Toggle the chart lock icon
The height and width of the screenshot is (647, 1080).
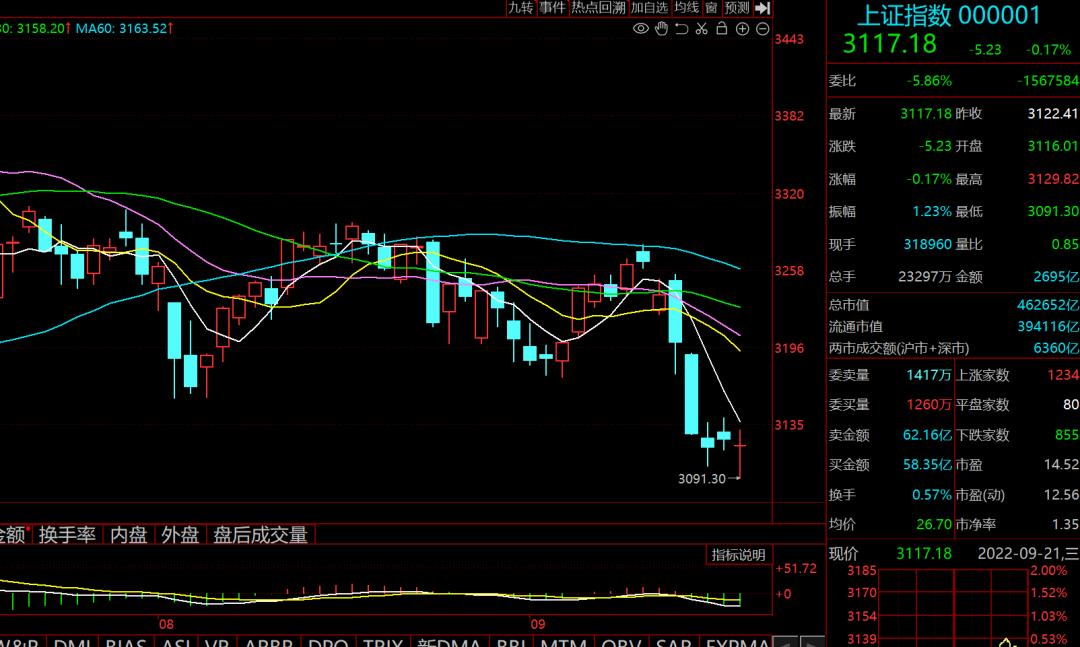pyautogui.click(x=721, y=29)
